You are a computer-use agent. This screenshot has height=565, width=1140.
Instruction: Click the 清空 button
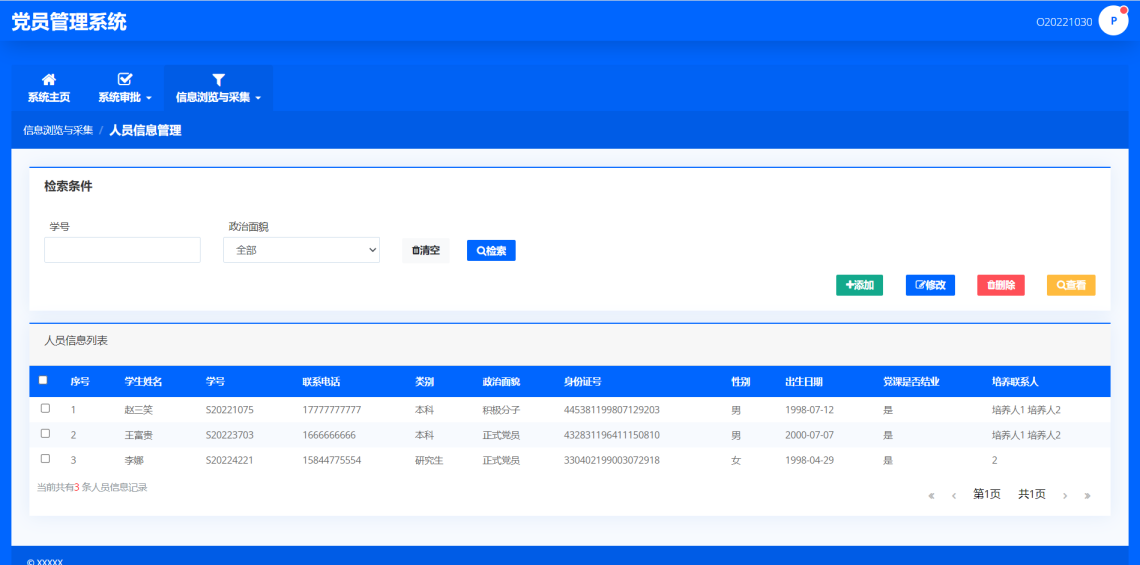point(425,250)
